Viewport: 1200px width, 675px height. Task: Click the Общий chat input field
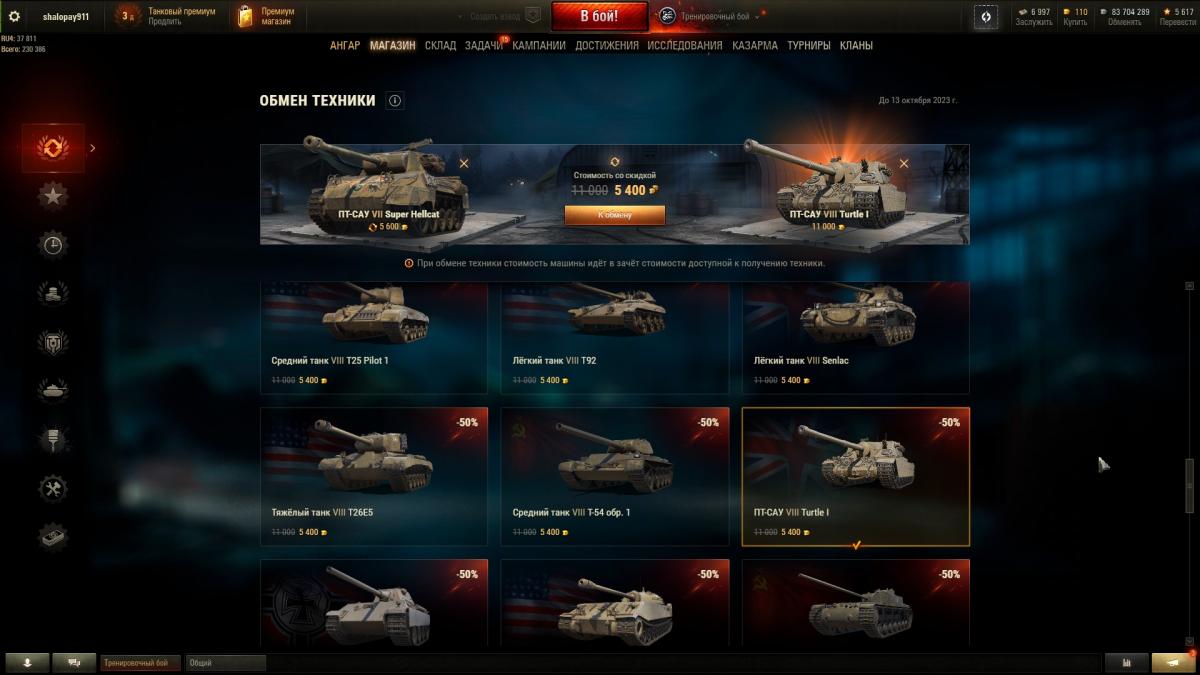pyautogui.click(x=226, y=663)
